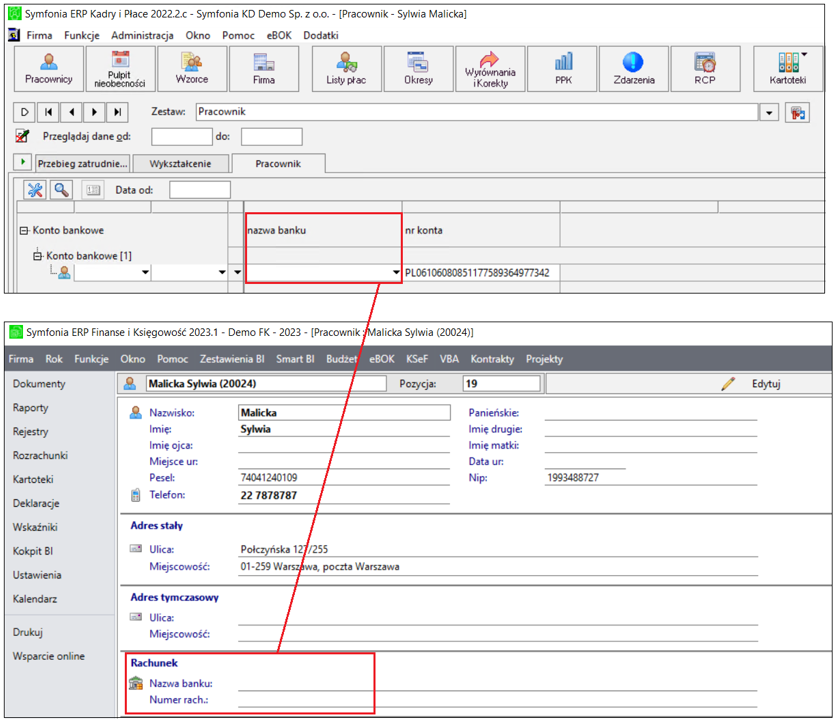Screen dimensions: 838x726
Task: Open Dodatki menu in Kadry i Płace
Action: pos(321,35)
